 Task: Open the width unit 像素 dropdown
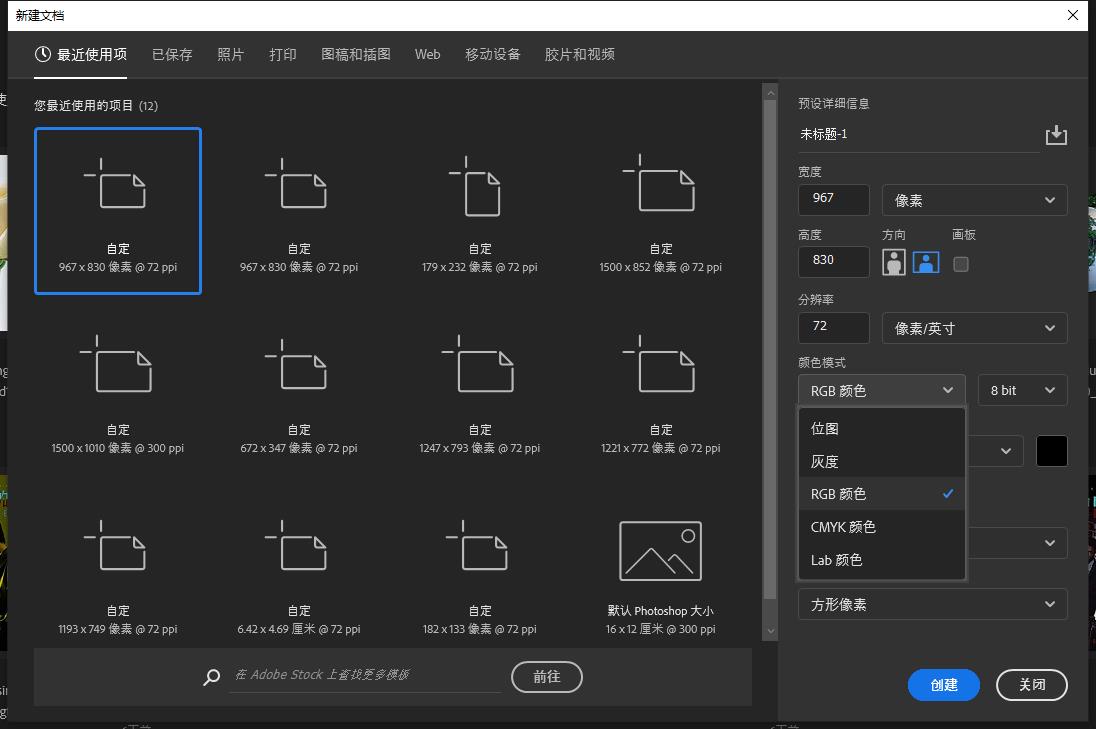[974, 200]
